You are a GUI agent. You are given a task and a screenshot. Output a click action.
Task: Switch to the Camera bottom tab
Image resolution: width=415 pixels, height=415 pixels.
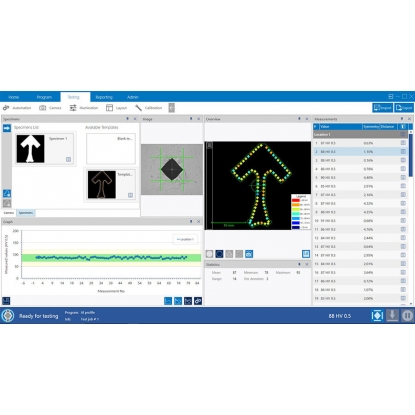tap(9, 213)
